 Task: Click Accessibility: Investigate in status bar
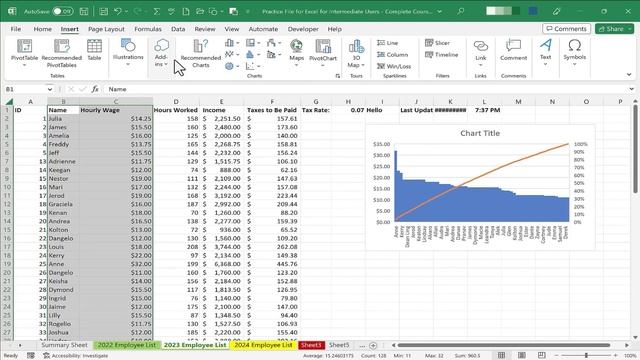76,356
